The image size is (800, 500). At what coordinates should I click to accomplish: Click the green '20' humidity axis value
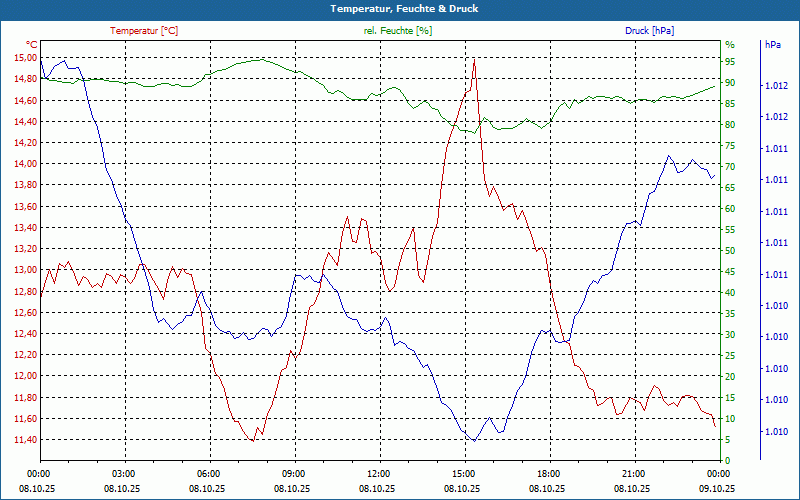[730, 377]
